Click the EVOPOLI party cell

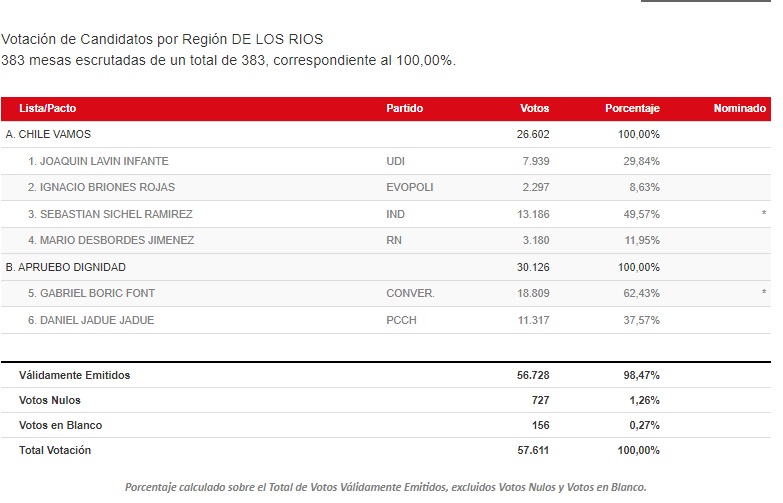tap(409, 187)
